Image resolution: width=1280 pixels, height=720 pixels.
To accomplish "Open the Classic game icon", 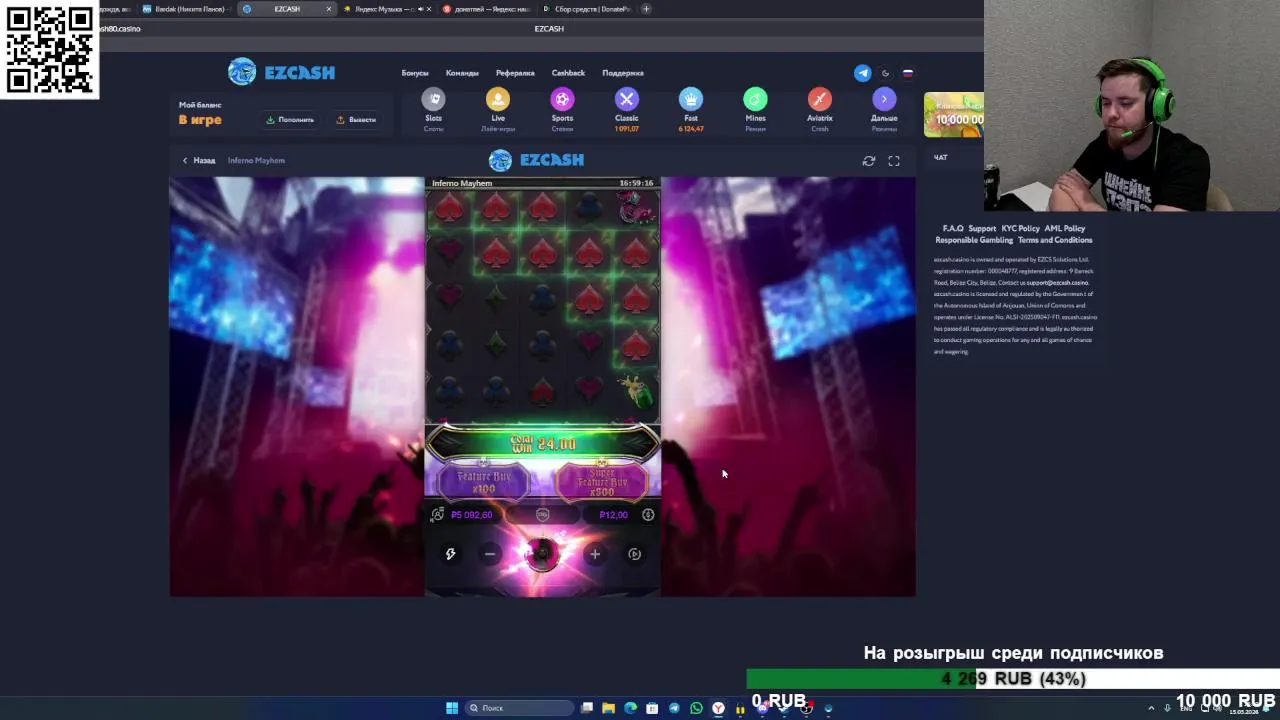I will tap(626, 99).
